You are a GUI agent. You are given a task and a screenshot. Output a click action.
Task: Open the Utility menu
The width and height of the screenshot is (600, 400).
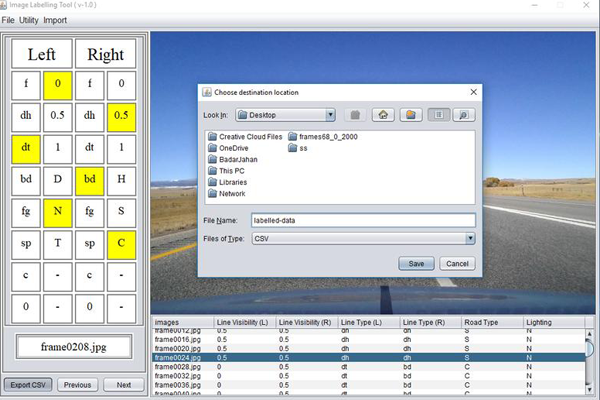[x=29, y=20]
